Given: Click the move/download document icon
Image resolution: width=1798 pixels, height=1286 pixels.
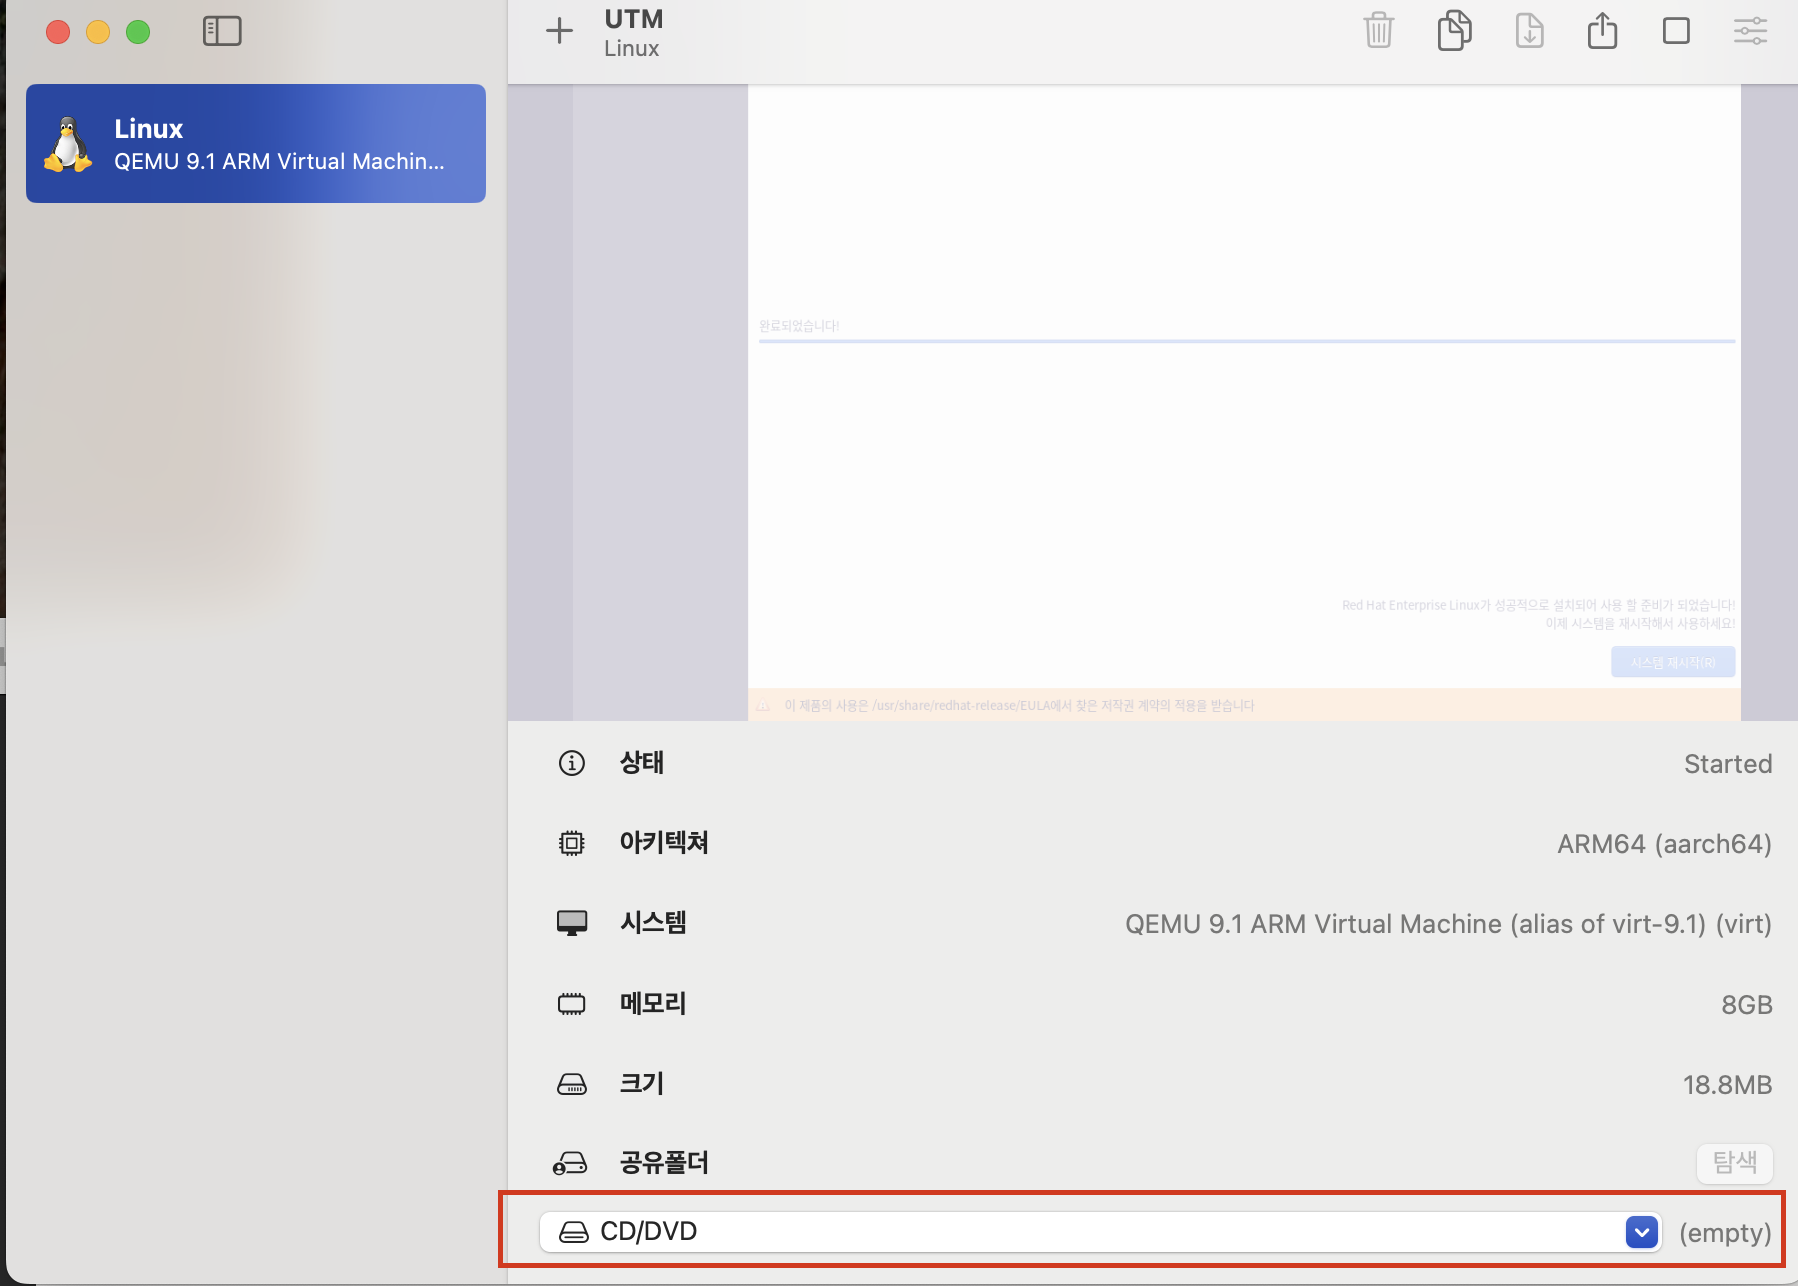Looking at the screenshot, I should 1529,30.
